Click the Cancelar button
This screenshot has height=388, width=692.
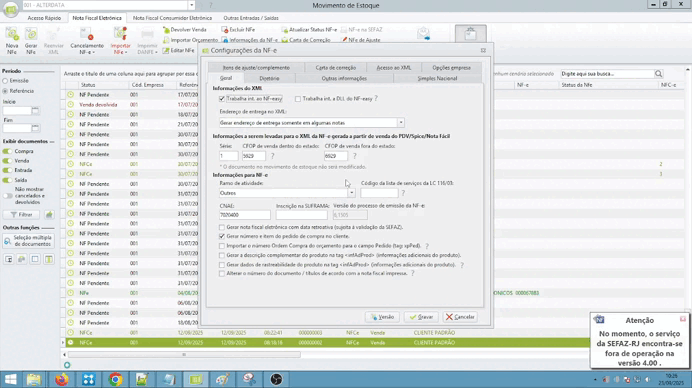pos(460,317)
